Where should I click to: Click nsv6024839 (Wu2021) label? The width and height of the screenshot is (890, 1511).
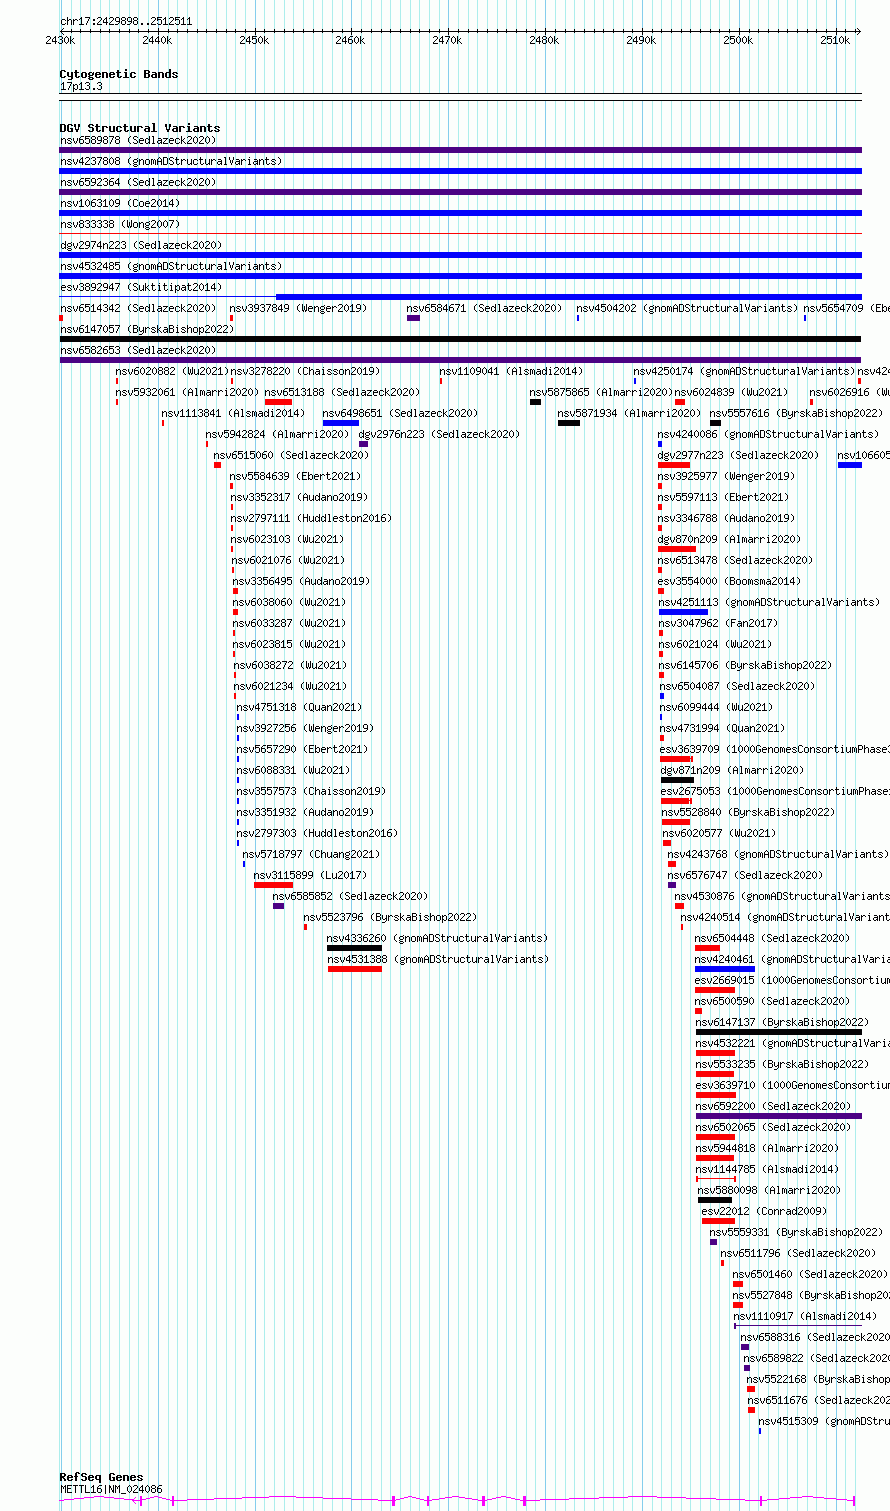pos(732,393)
